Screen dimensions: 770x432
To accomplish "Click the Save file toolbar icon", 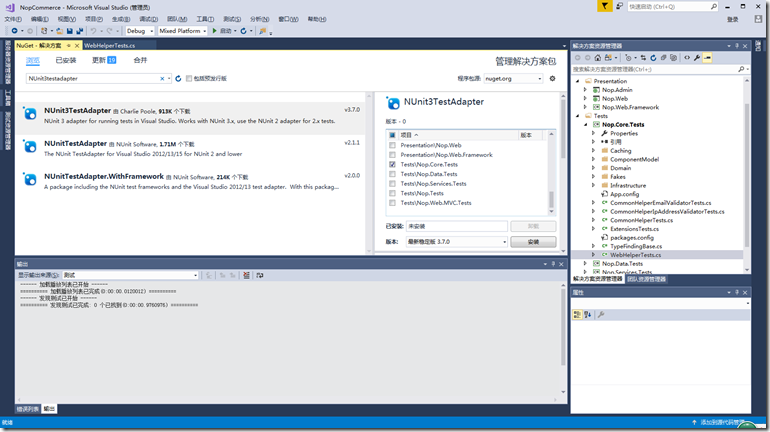I will coord(70,31).
